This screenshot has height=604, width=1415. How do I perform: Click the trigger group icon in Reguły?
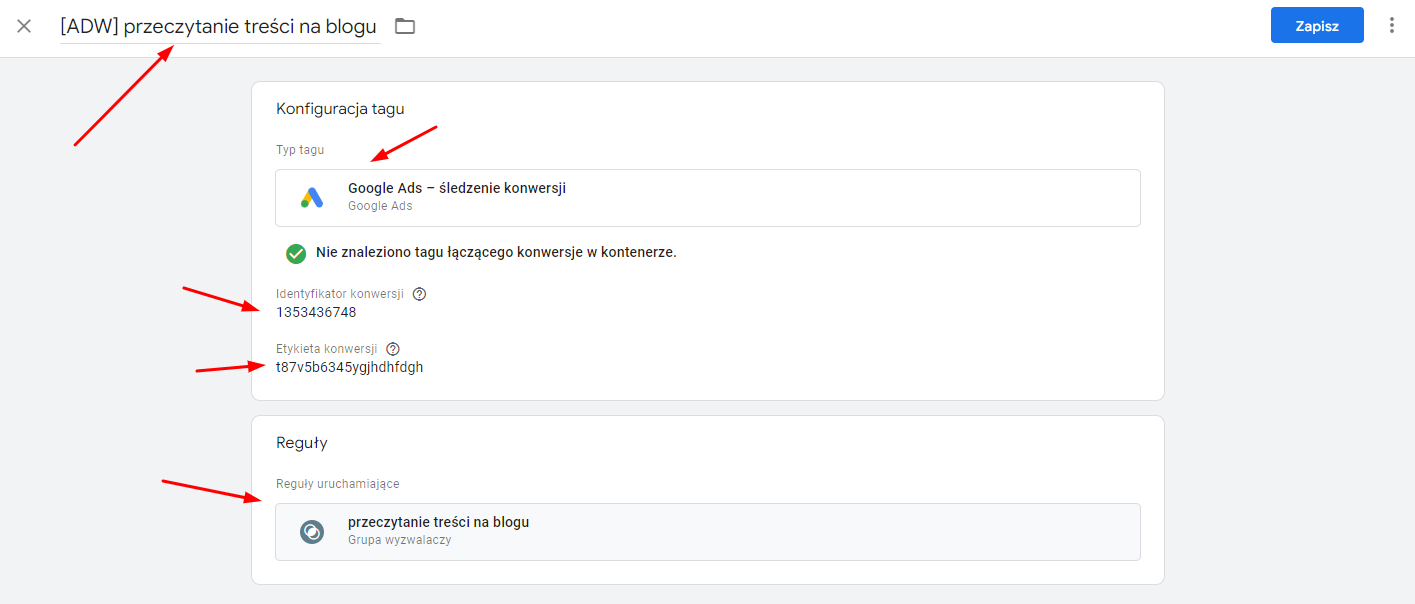point(312,530)
